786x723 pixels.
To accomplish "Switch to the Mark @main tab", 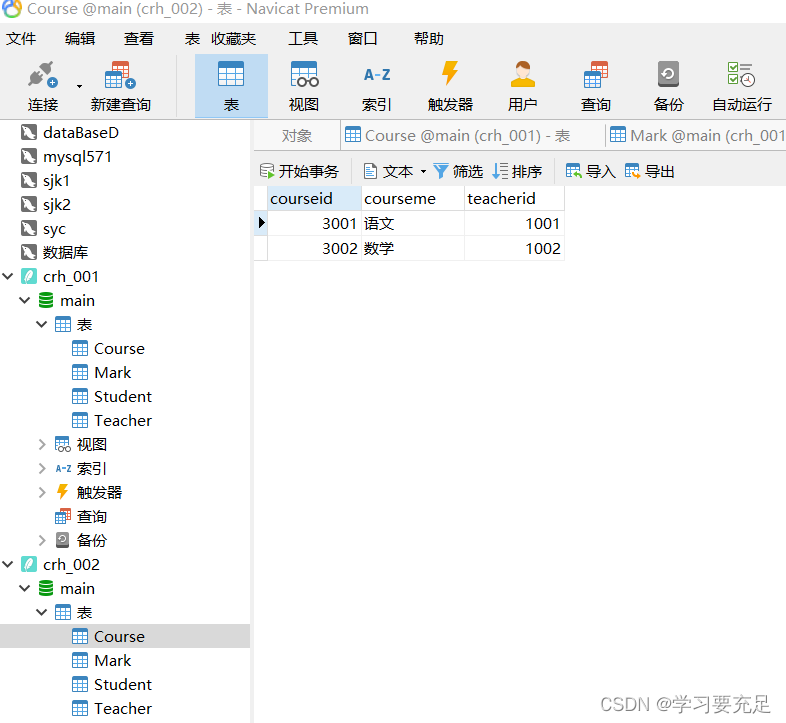I will [x=697, y=136].
